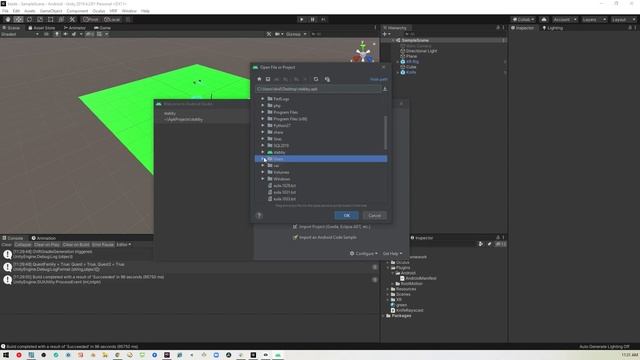Click the Home directory icon in file dialog
The height and width of the screenshot is (360, 640).
[x=259, y=79]
